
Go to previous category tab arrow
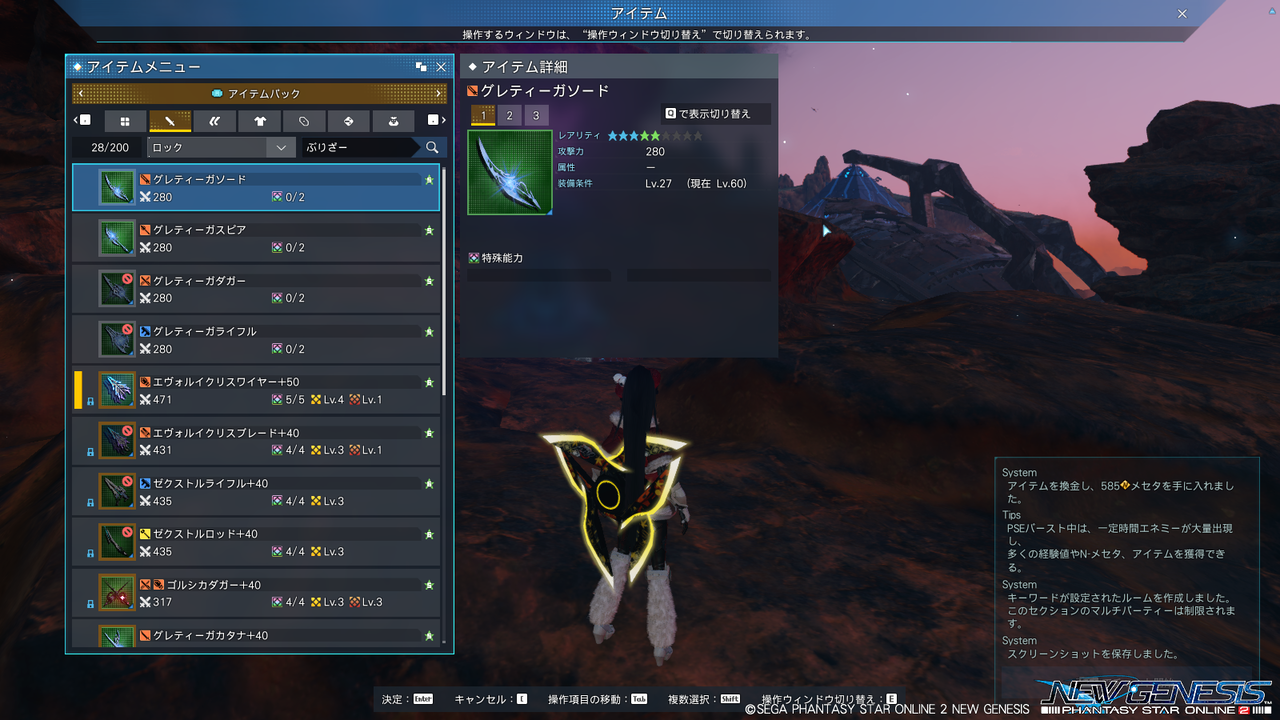pyautogui.click(x=83, y=120)
